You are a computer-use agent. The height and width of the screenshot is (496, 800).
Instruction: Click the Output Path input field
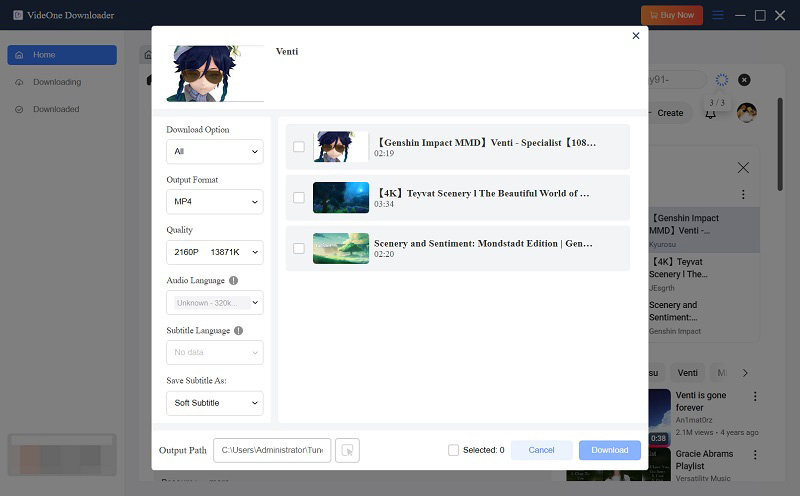tap(272, 451)
